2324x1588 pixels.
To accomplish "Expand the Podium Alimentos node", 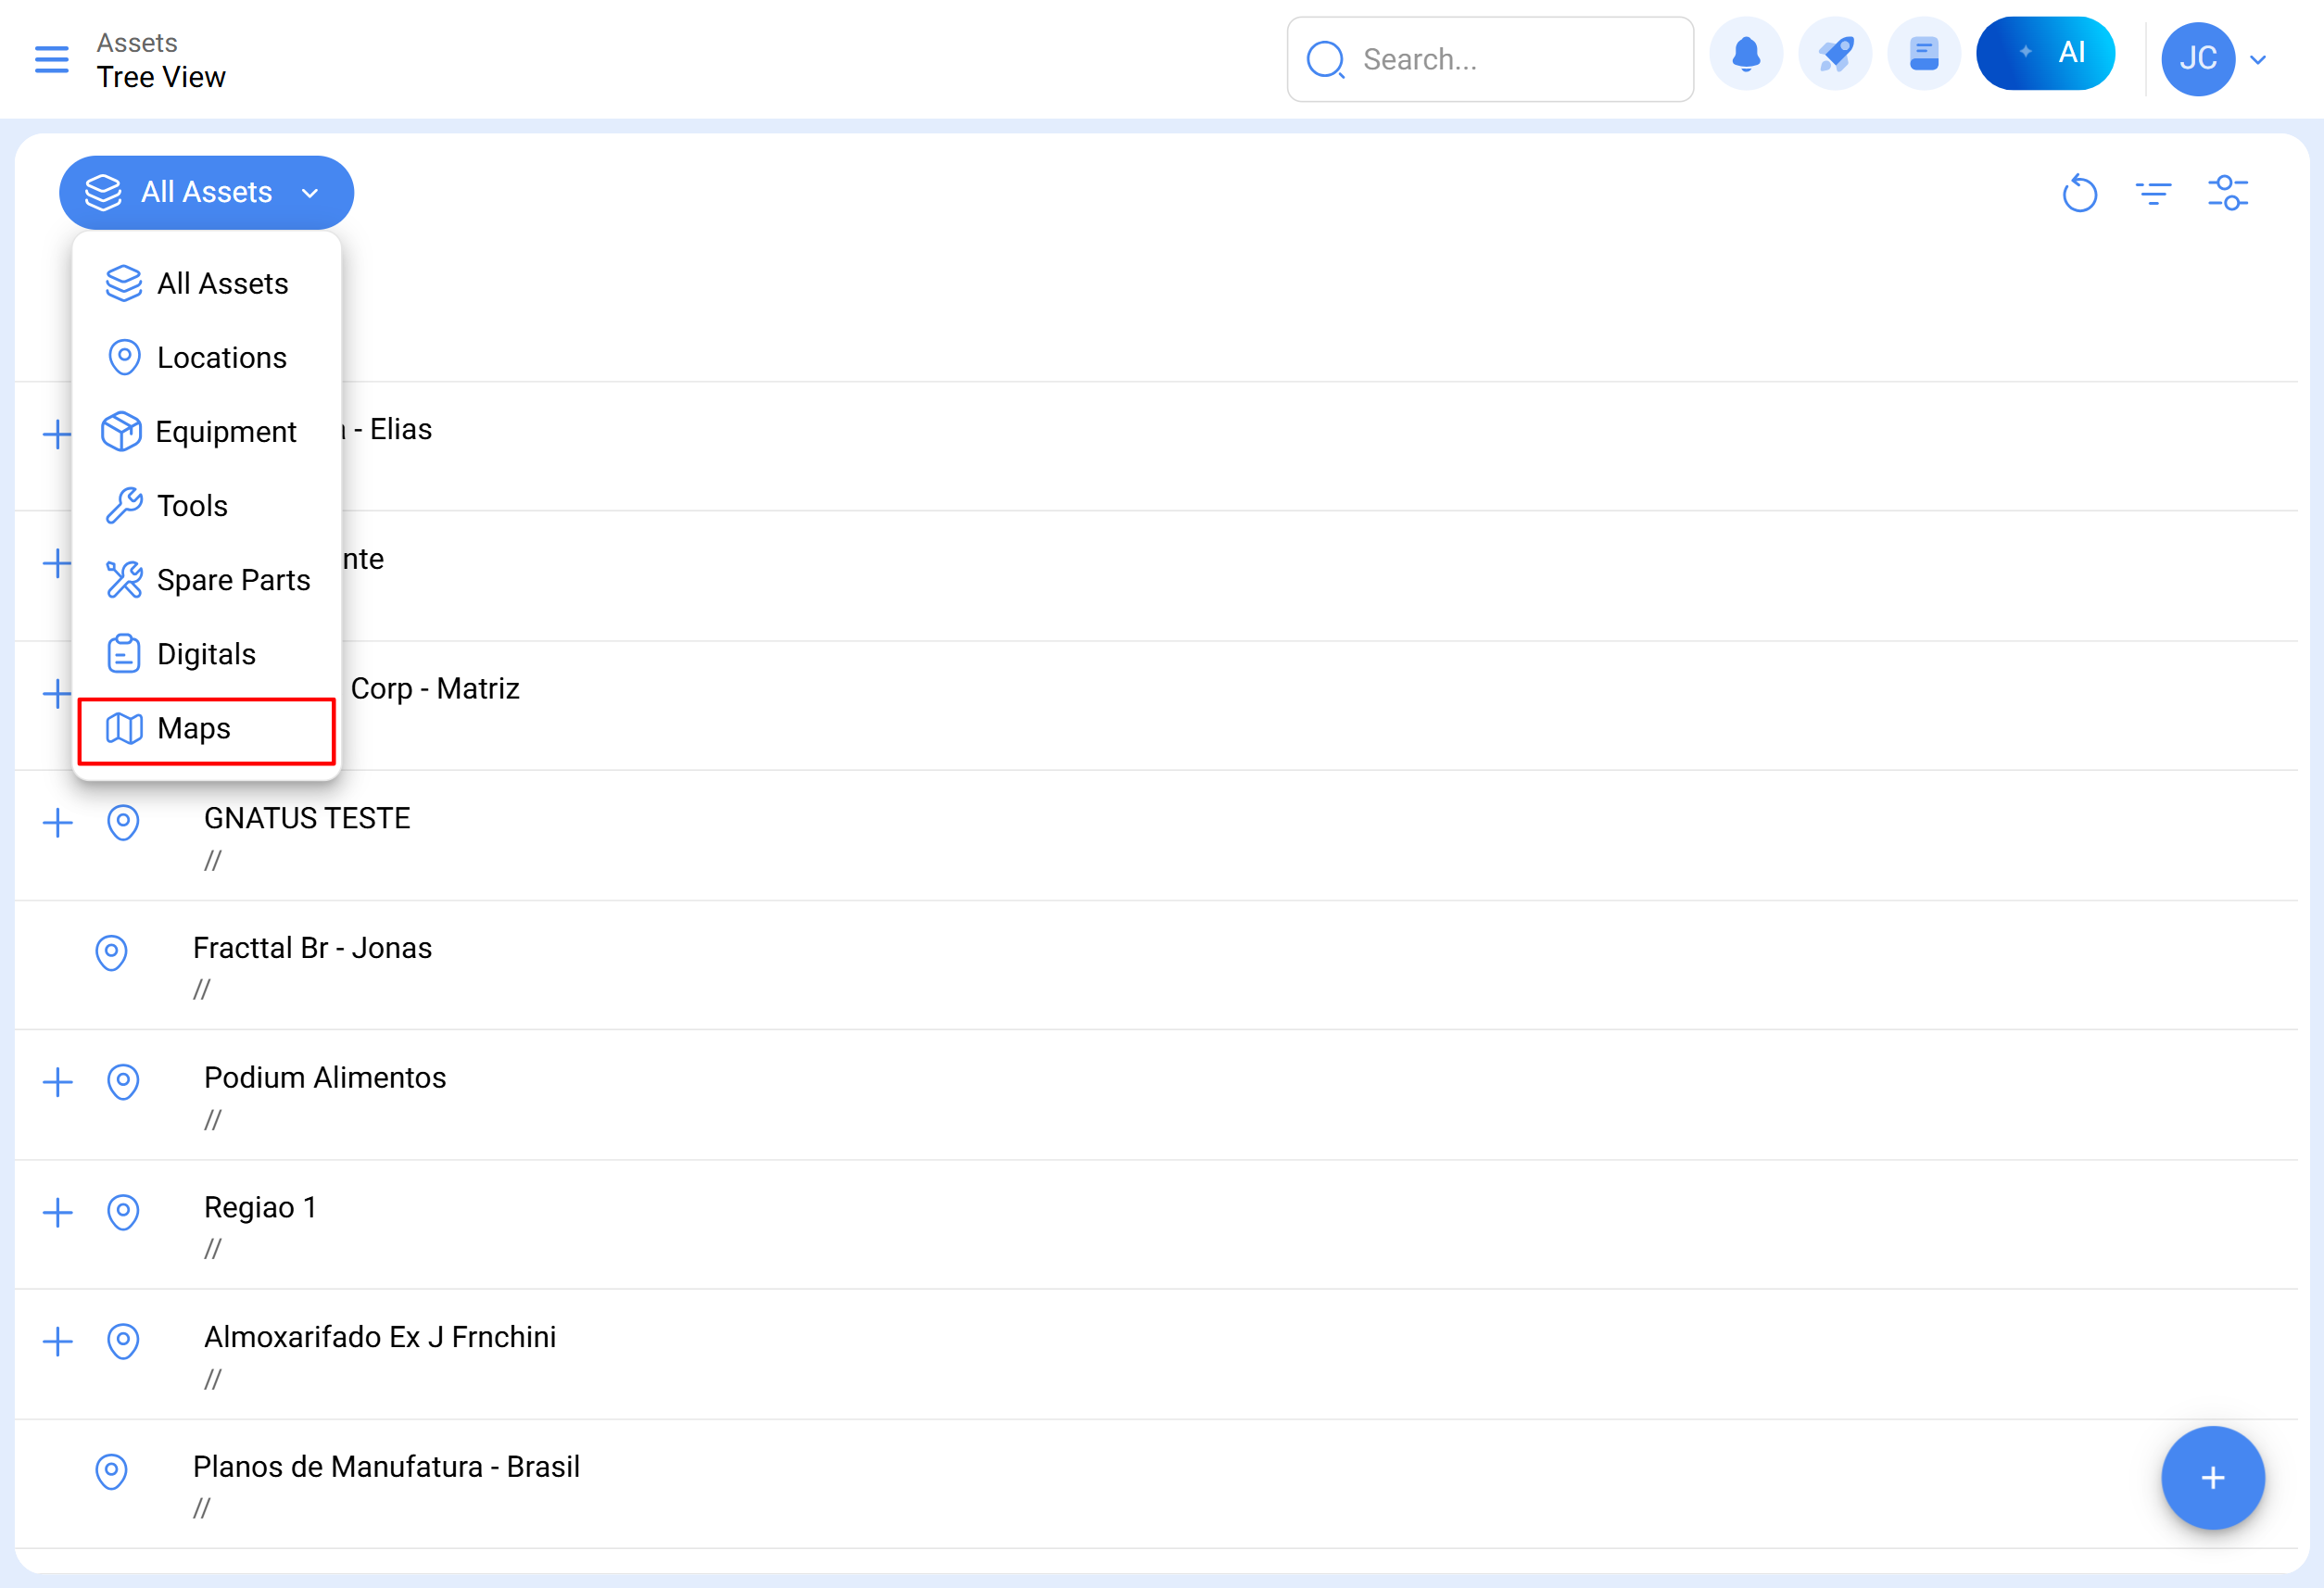I will pos(58,1082).
